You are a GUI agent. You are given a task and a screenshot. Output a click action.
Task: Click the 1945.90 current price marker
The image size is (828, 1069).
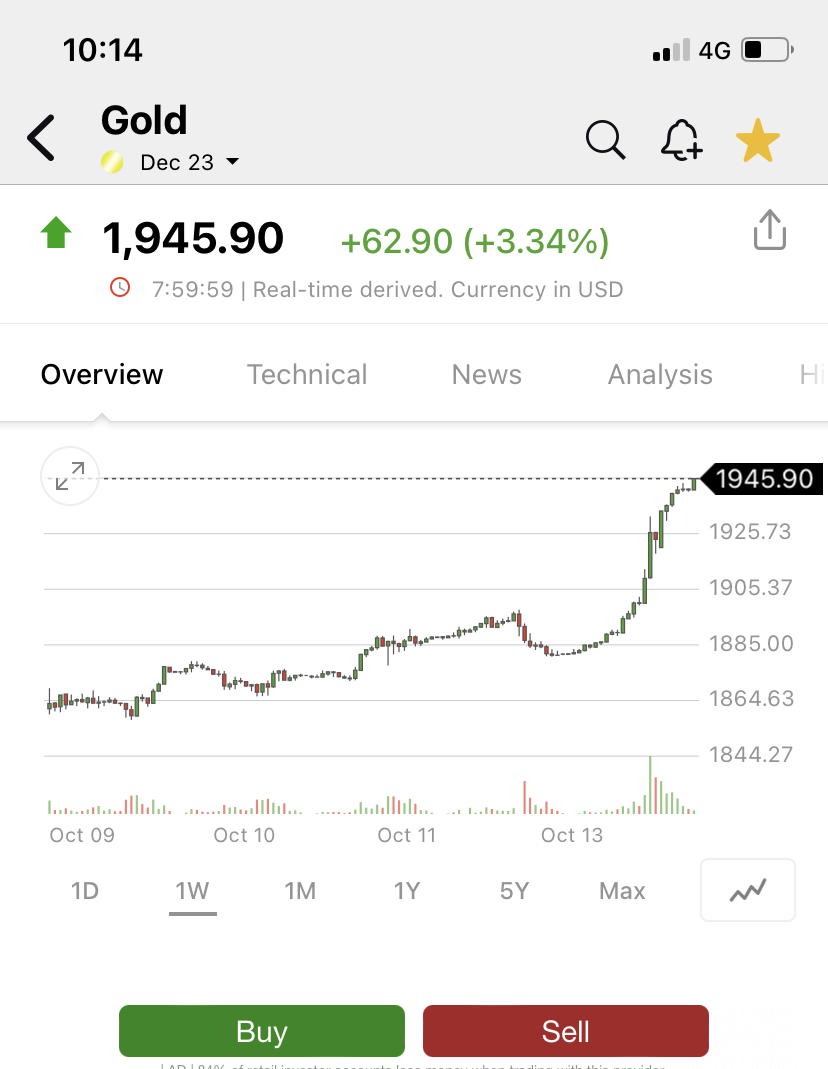point(762,479)
